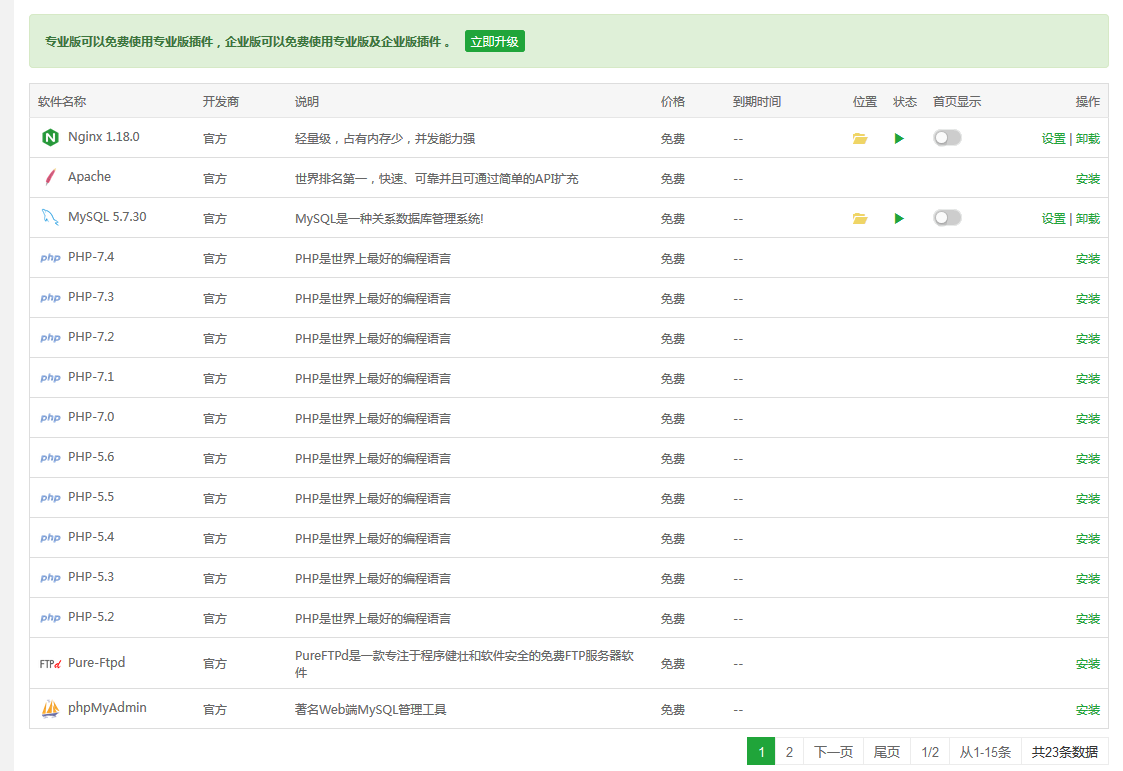Click the MySQL dolphin icon

point(50,218)
